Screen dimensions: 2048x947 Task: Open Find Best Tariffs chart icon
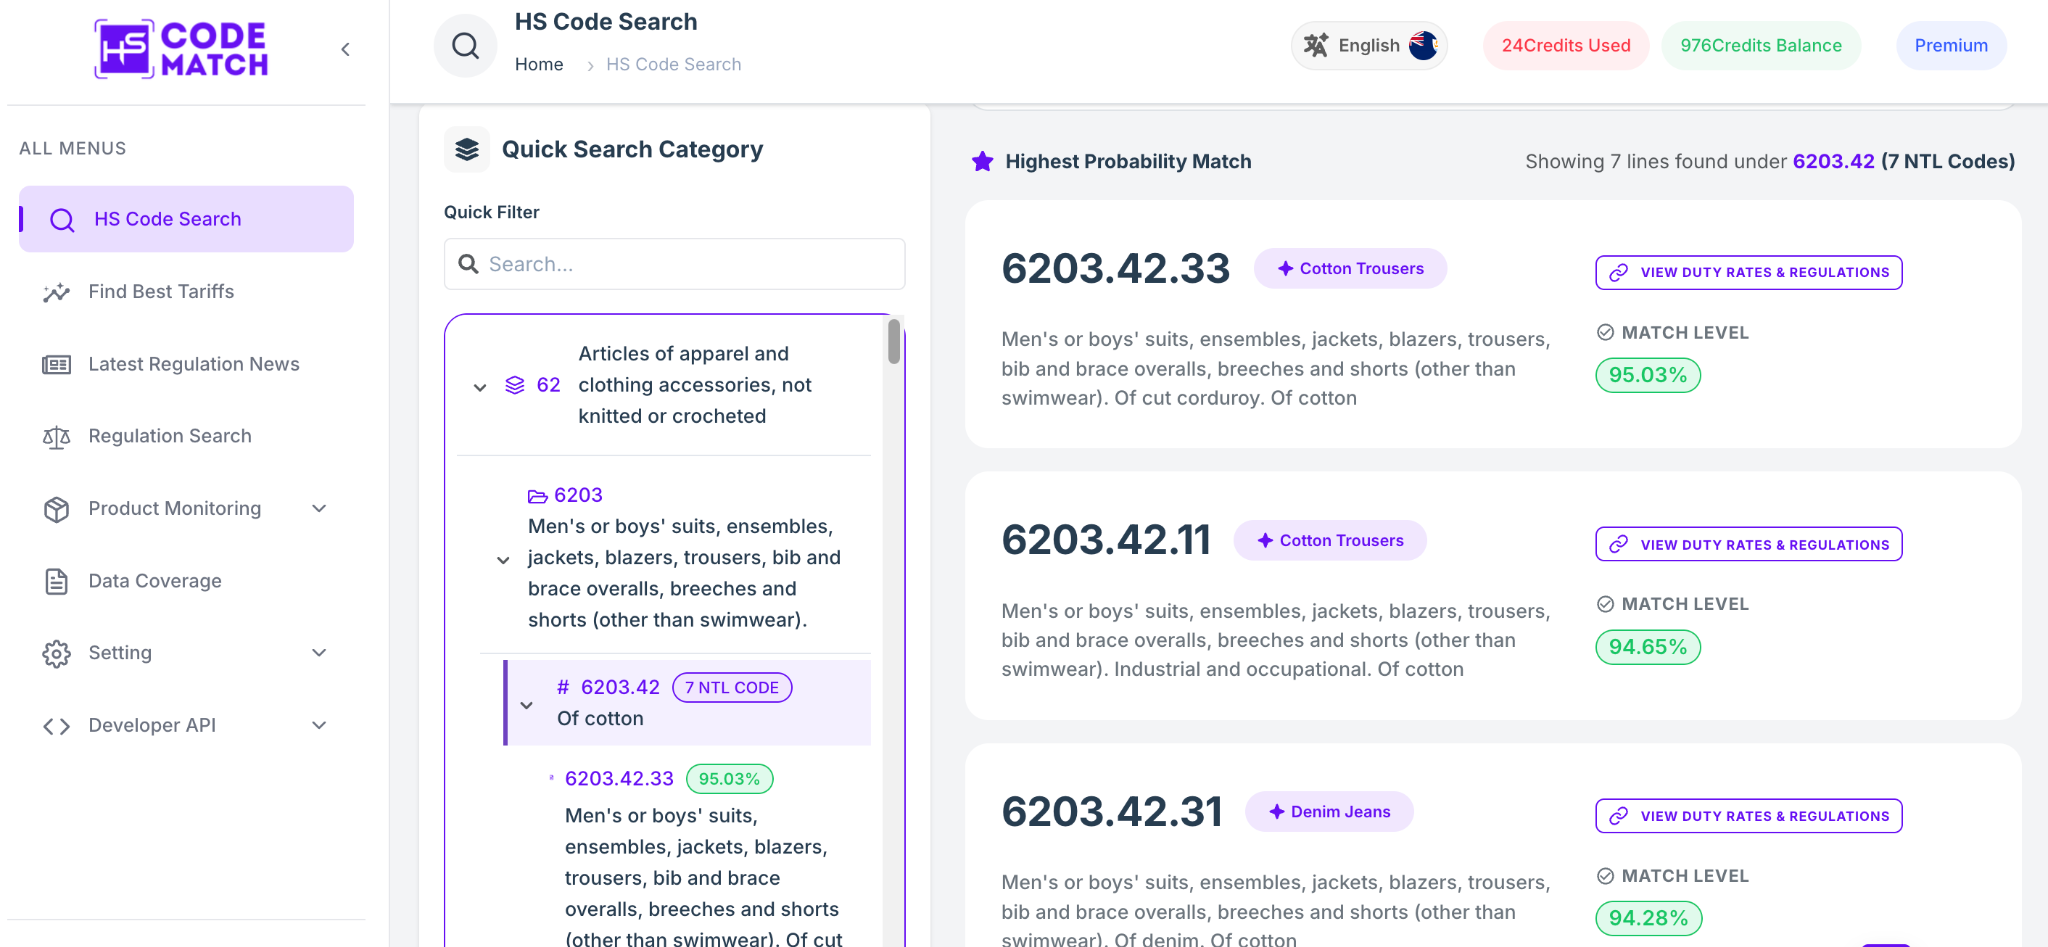(56, 292)
